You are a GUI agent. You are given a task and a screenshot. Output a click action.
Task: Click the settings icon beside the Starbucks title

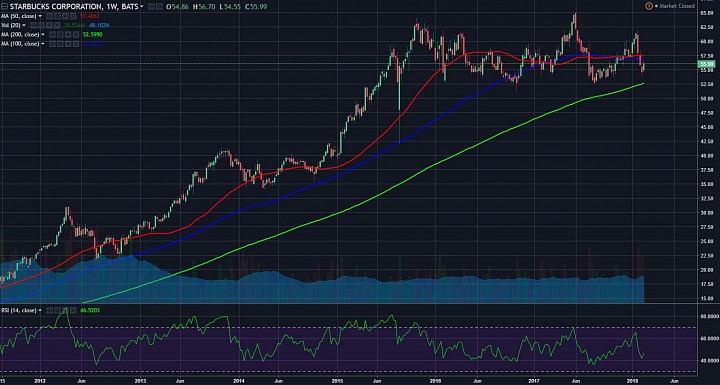click(x=159, y=6)
